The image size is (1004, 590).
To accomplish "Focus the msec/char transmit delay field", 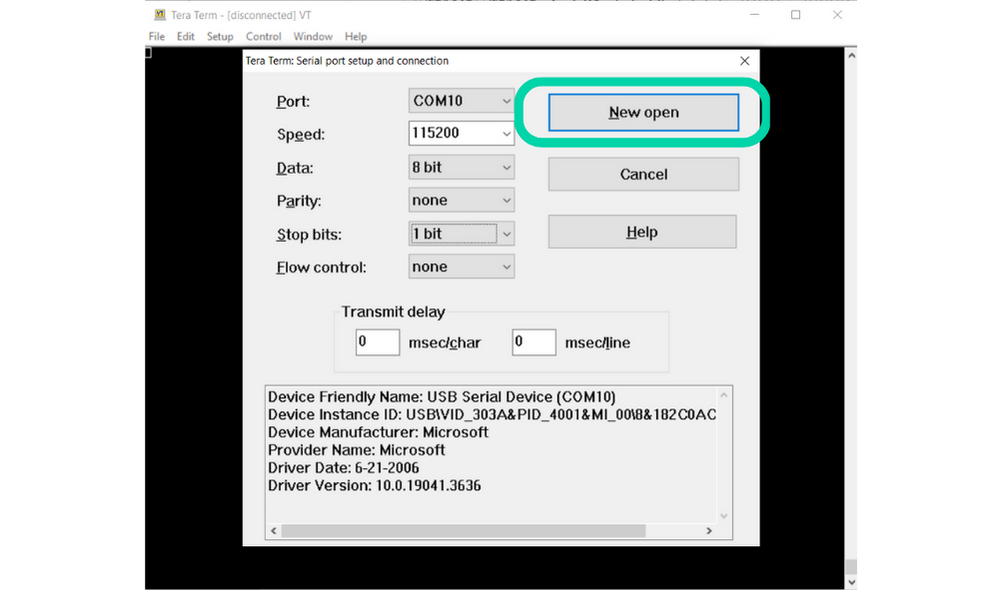I will point(377,342).
